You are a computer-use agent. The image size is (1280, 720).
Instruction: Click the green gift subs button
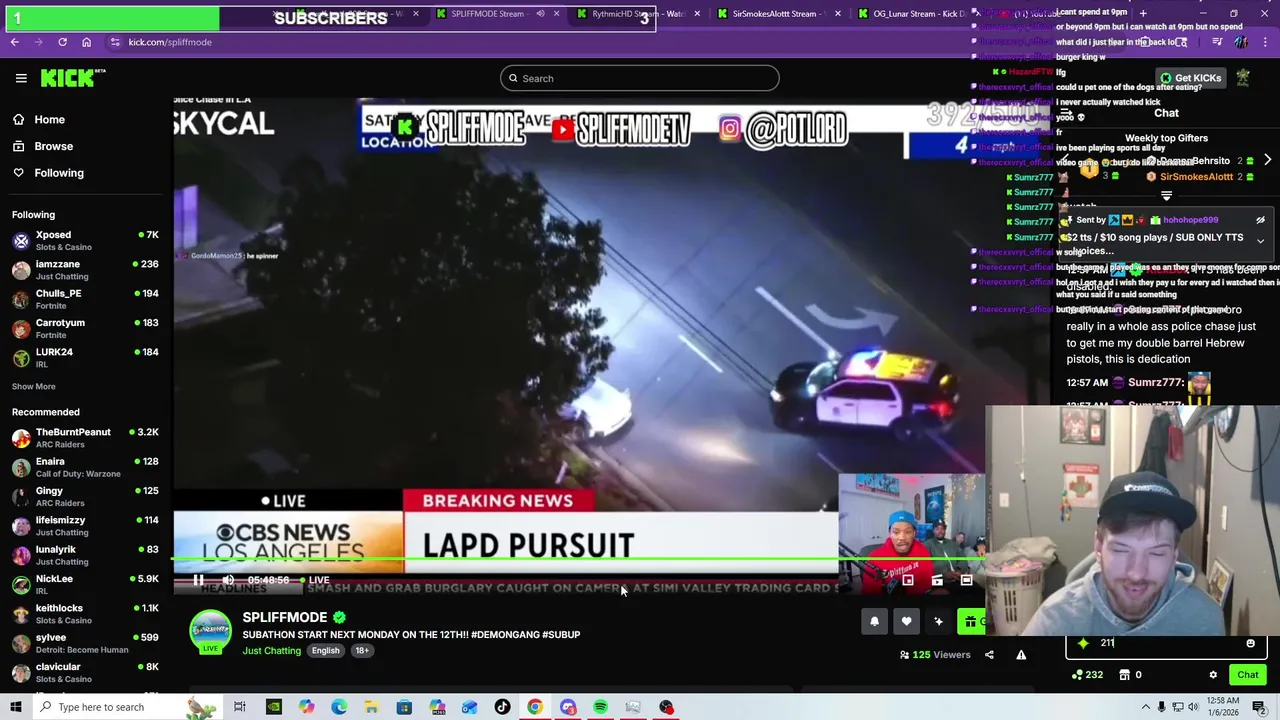click(x=971, y=622)
